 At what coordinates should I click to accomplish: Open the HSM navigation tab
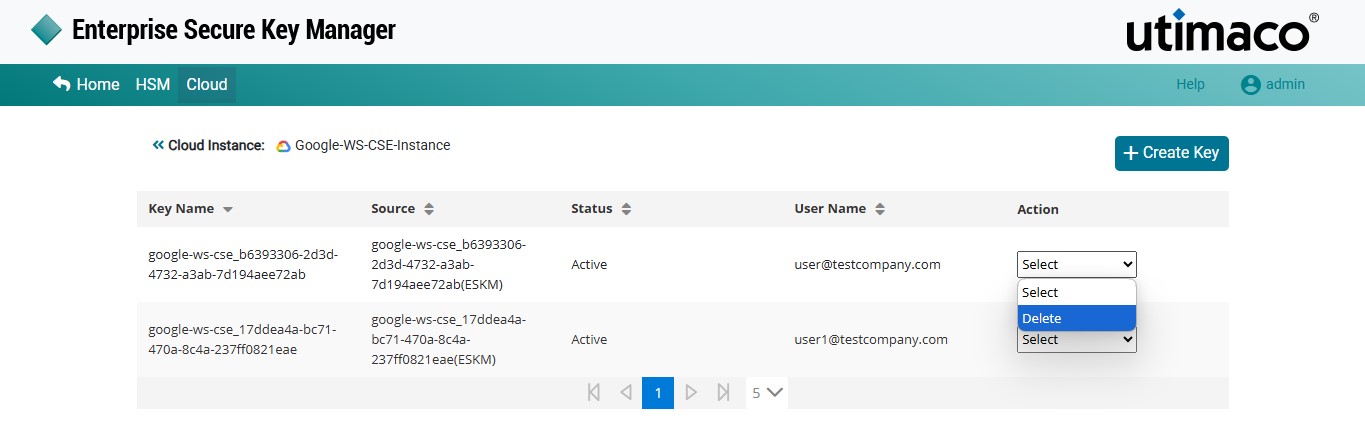tap(153, 85)
